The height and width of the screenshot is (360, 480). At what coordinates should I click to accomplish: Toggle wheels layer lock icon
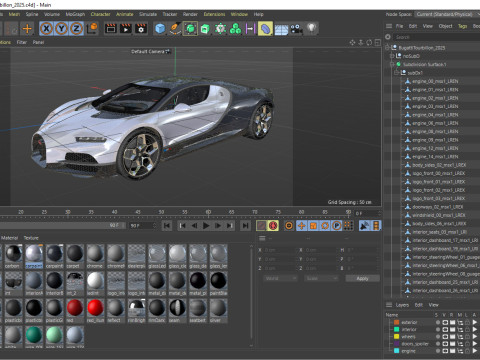[x=467, y=337]
